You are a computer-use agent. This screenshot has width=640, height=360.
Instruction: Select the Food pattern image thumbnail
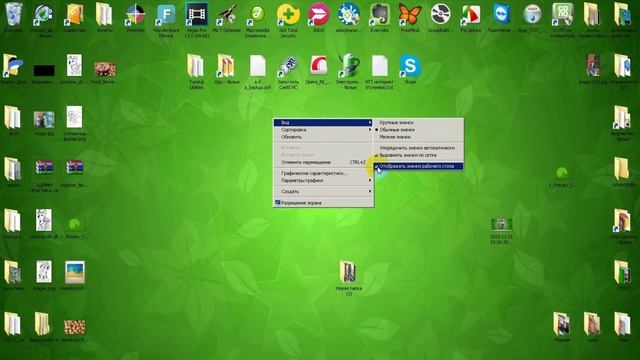pyautogui.click(x=105, y=69)
